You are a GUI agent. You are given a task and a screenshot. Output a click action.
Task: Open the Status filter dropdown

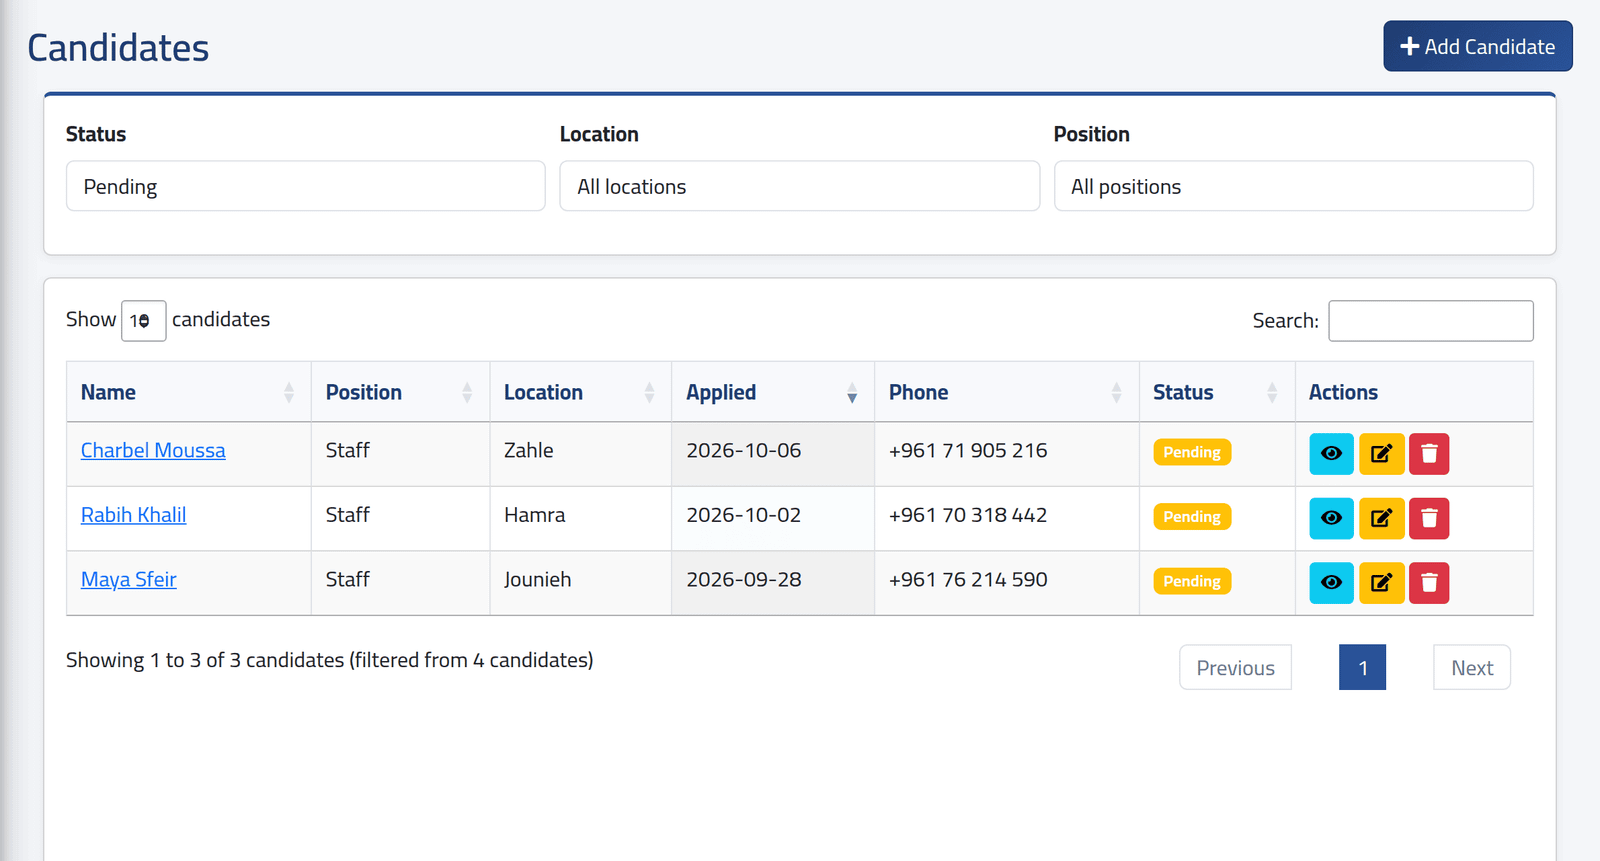306,186
